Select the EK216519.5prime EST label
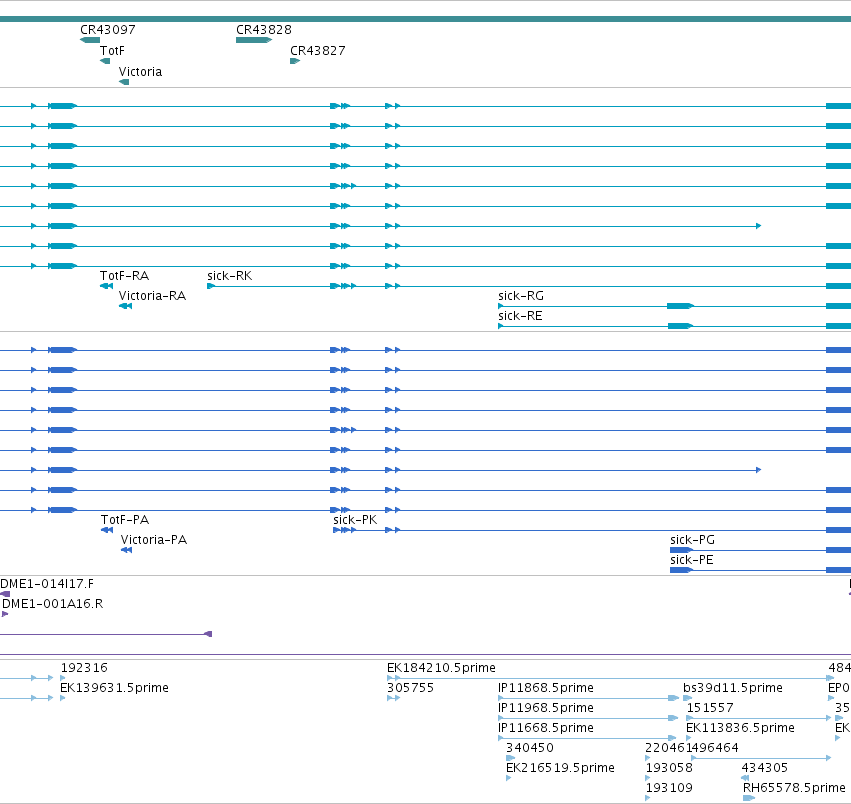The image size is (851, 804). (560, 768)
